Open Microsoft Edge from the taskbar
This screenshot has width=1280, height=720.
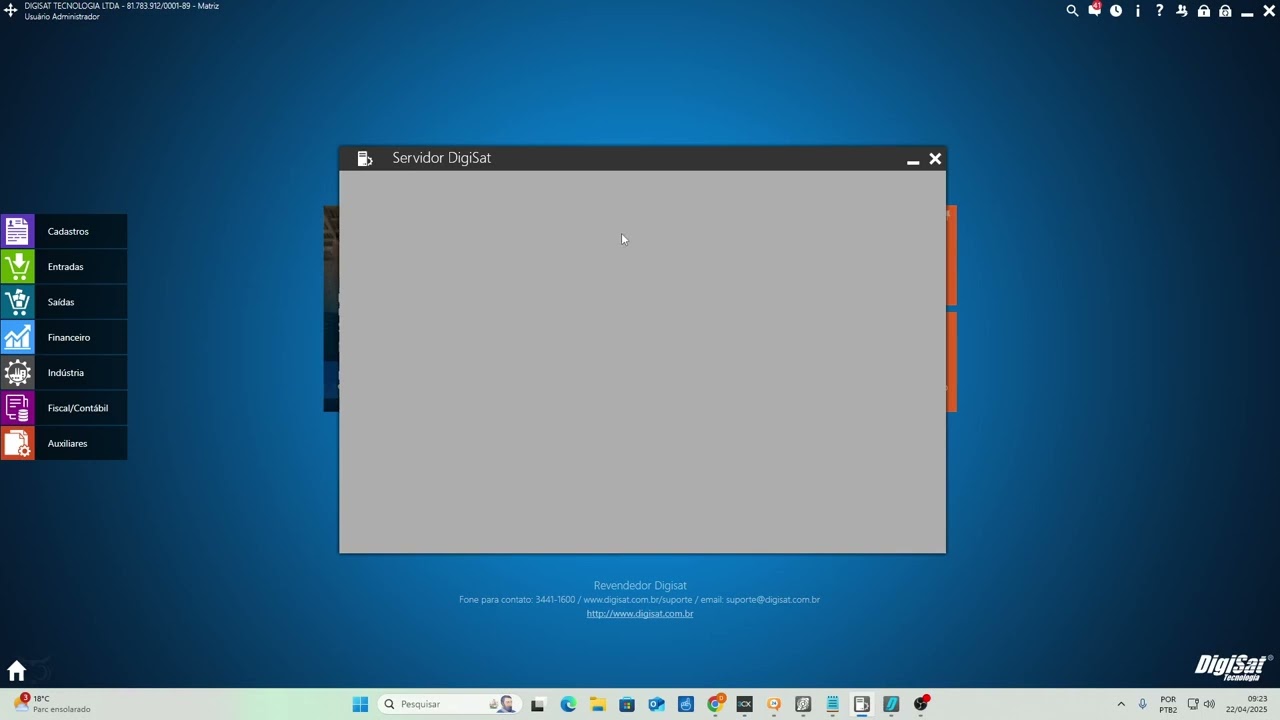568,704
